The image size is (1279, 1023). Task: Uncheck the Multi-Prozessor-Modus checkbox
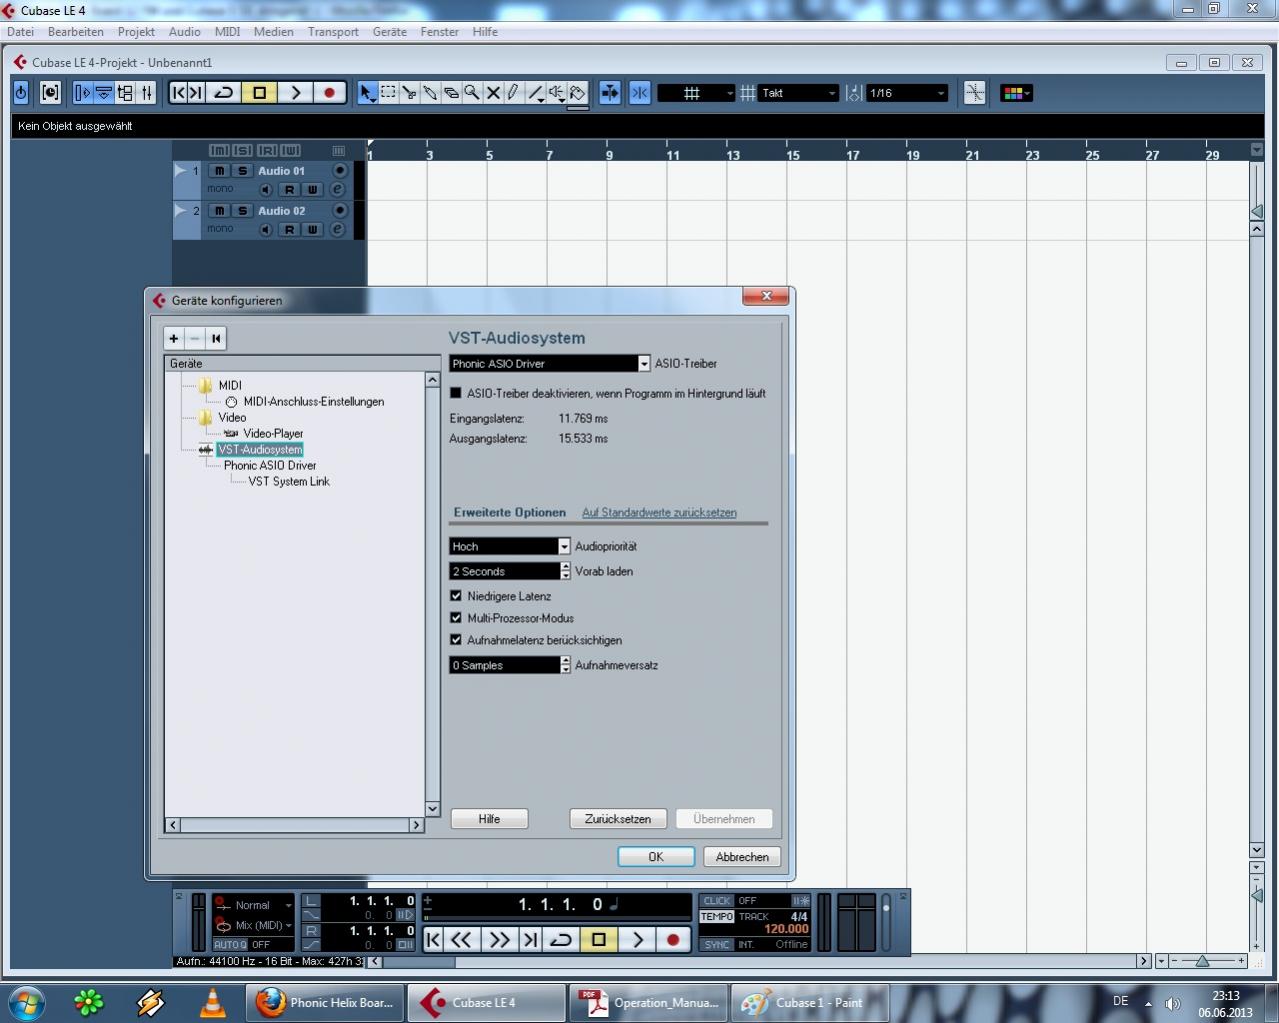[456, 618]
